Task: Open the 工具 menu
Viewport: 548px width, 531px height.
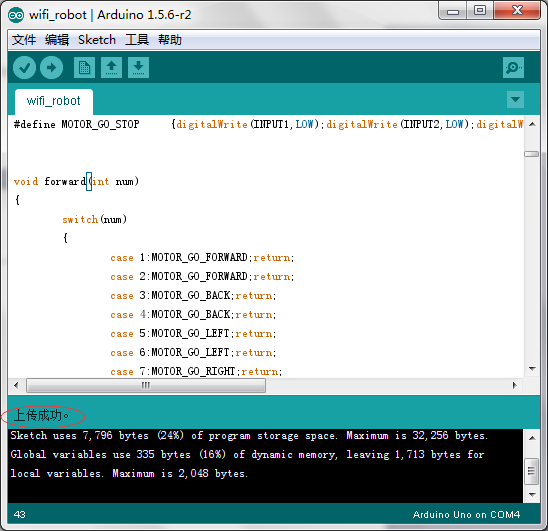Action: coord(137,40)
